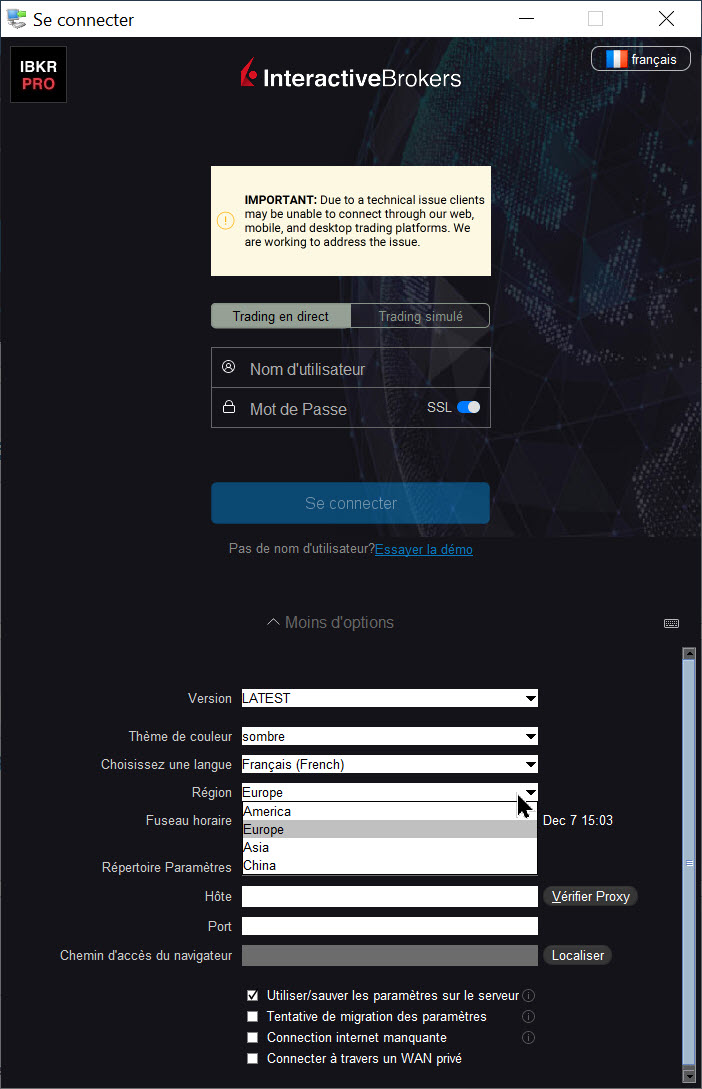Open the Essayer la démo link

coord(424,549)
